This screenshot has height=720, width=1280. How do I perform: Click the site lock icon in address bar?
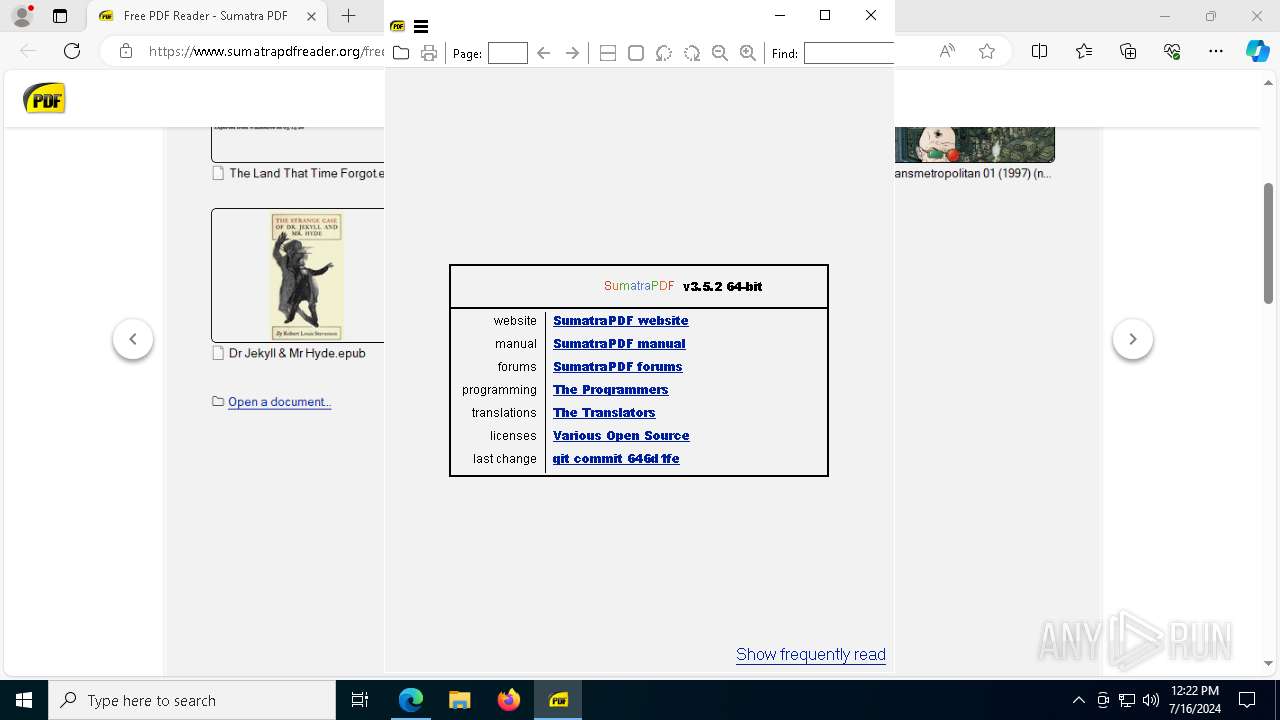coord(126,51)
